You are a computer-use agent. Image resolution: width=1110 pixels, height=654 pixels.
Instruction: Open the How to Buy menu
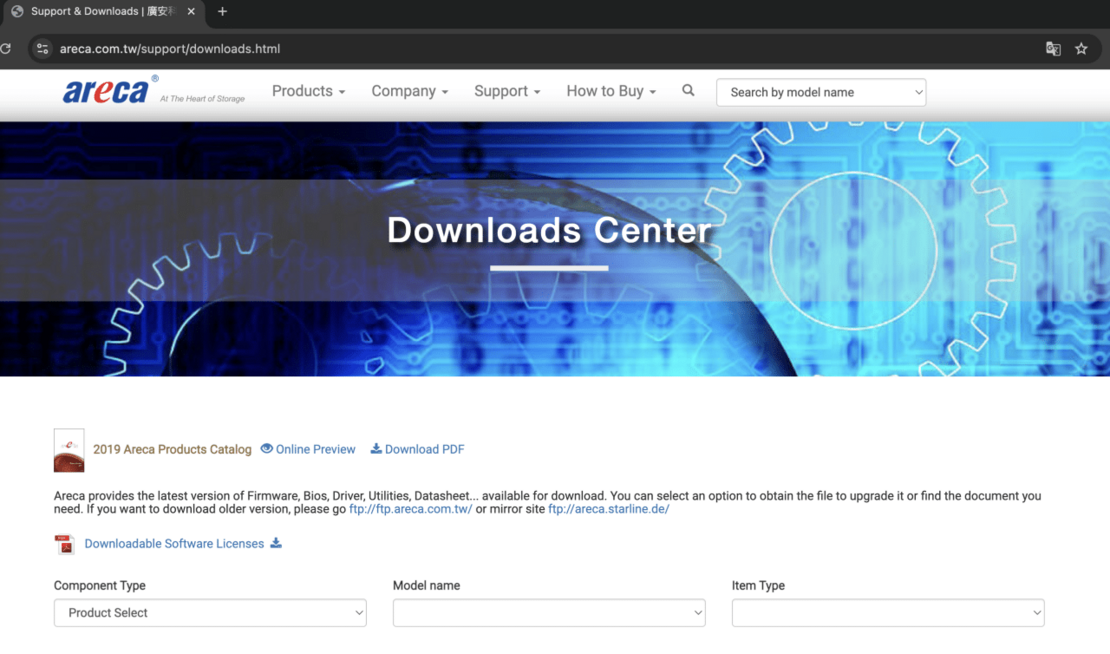[x=611, y=91]
